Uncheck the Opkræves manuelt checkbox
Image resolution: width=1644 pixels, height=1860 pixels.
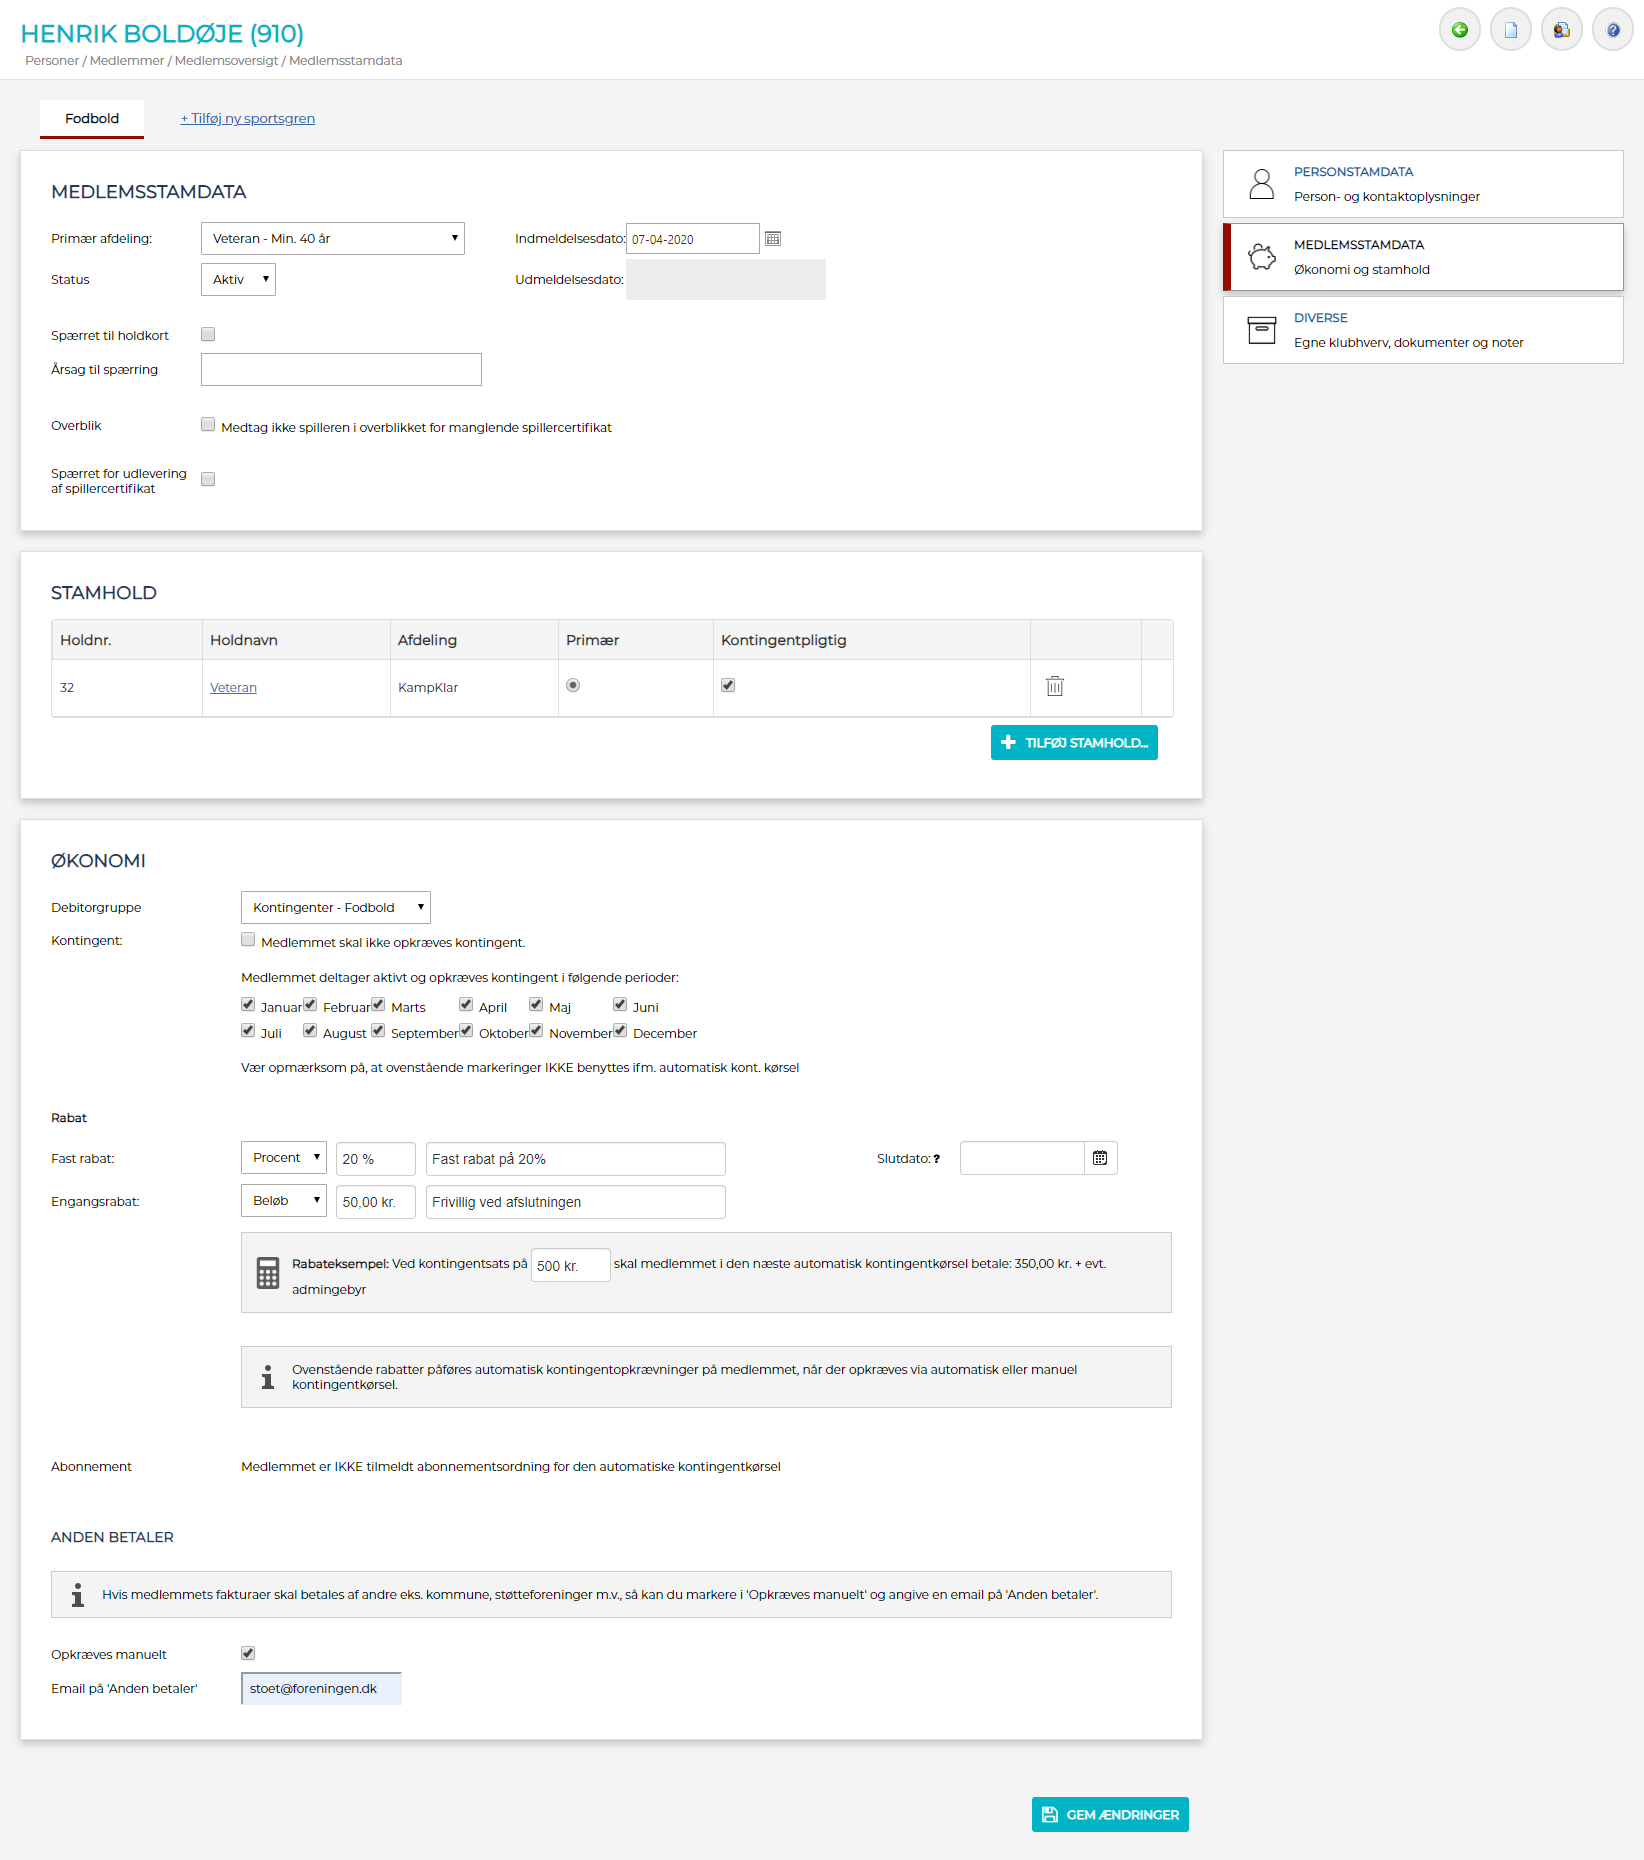click(x=248, y=1653)
